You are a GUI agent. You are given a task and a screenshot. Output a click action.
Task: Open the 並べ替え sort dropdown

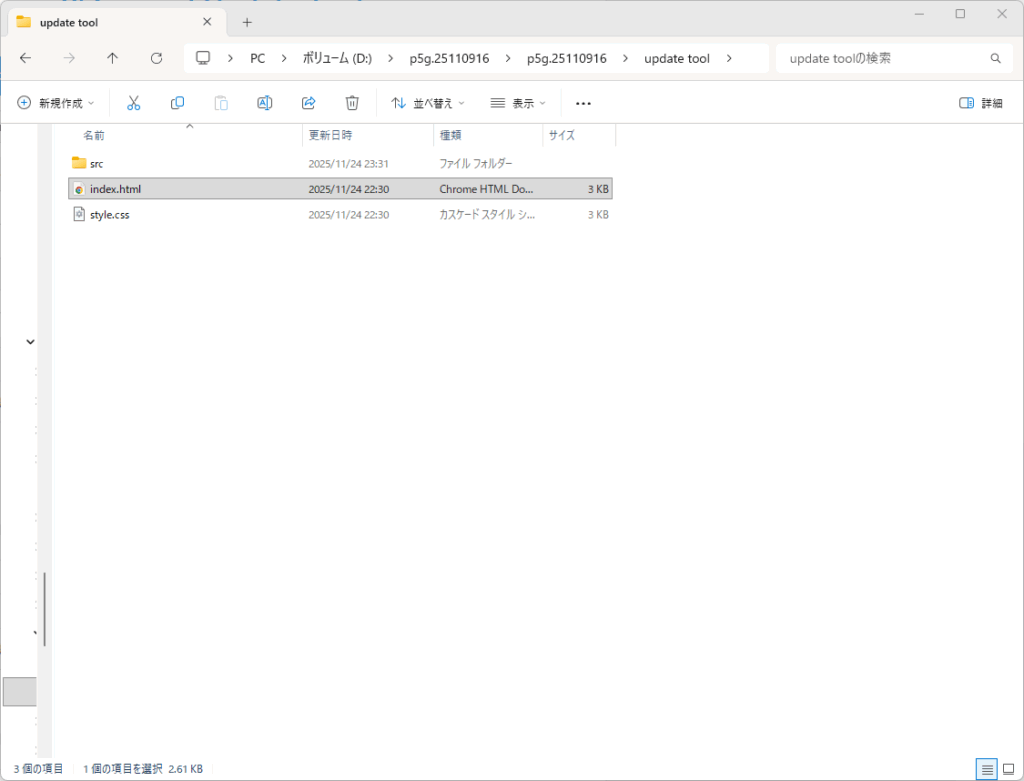[428, 103]
